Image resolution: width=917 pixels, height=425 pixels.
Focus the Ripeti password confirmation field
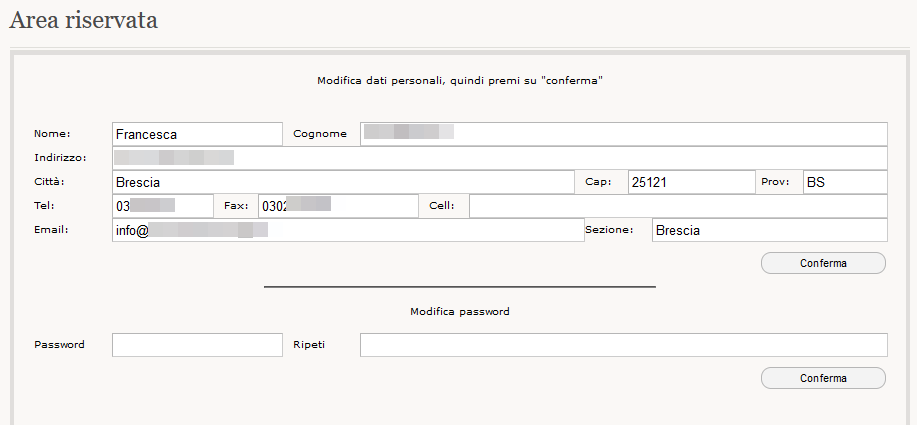pyautogui.click(x=623, y=345)
